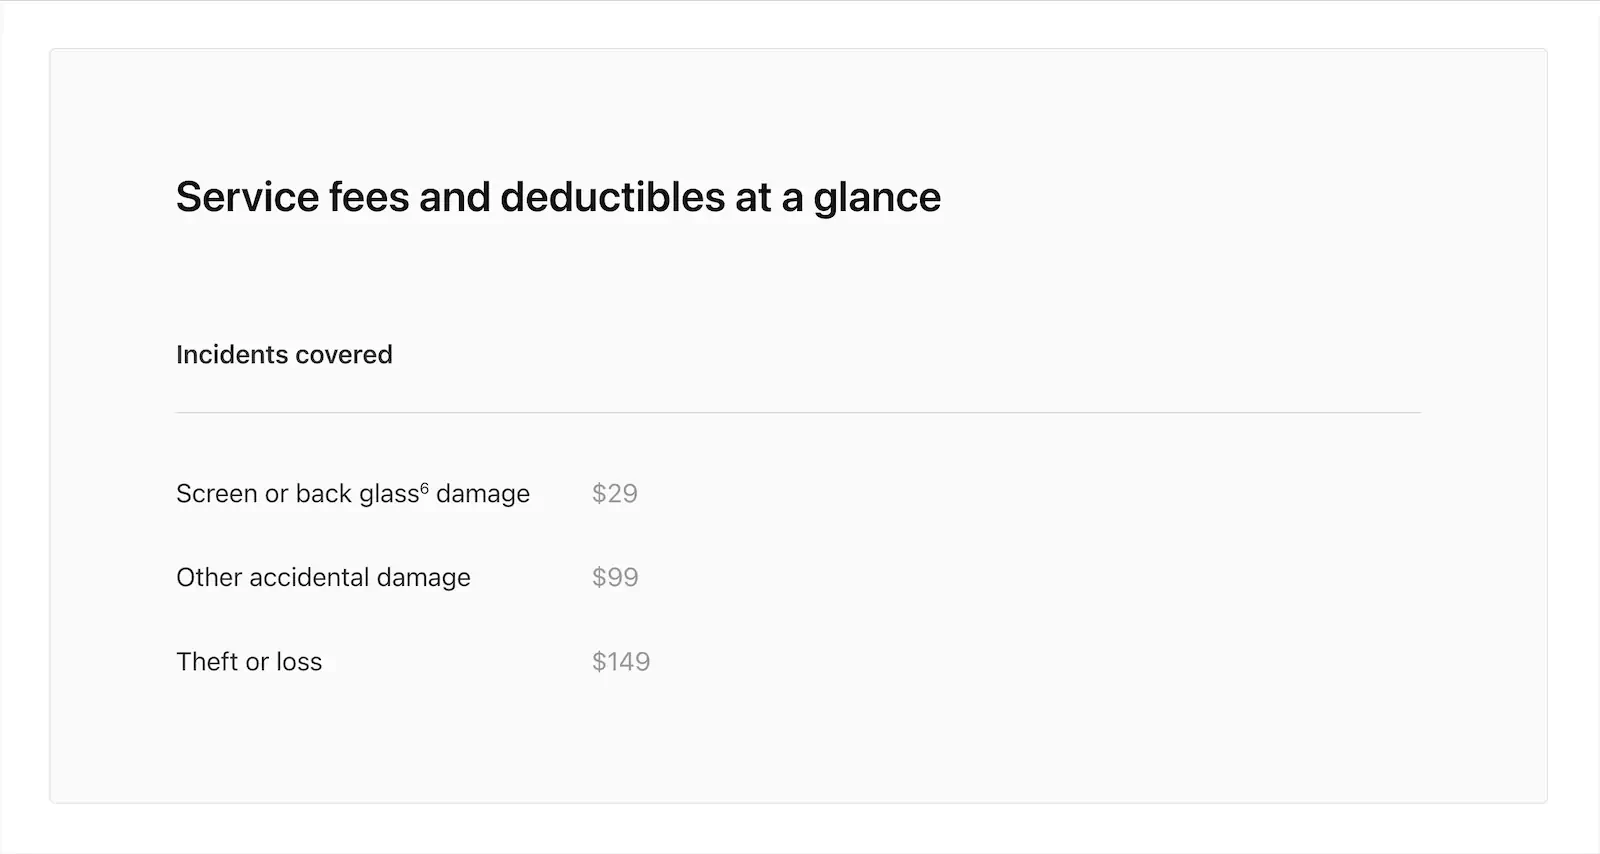This screenshot has height=854, width=1600.
Task: Click the "Theft or loss" row label
Action: (x=249, y=662)
